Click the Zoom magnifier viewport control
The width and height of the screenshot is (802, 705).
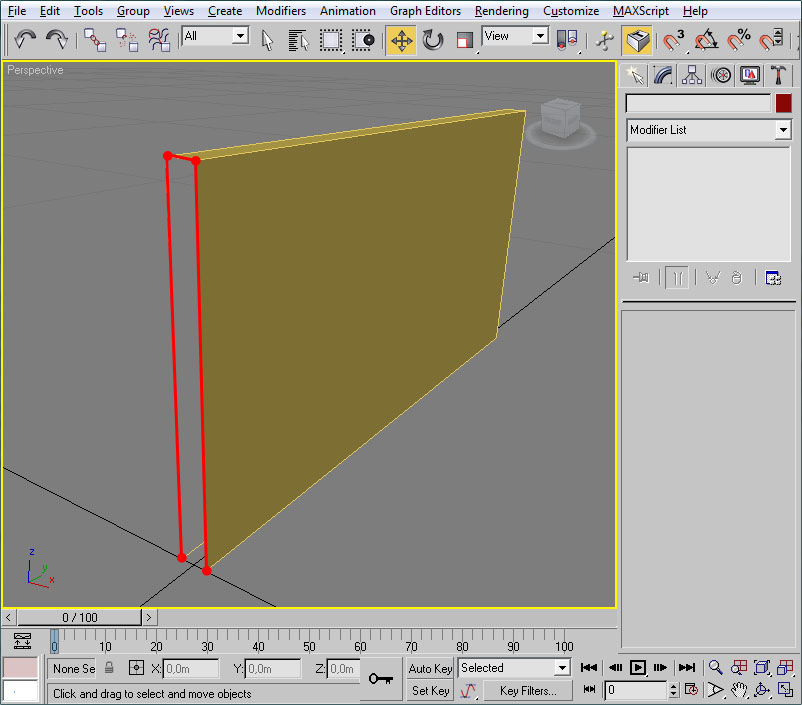coord(716,667)
